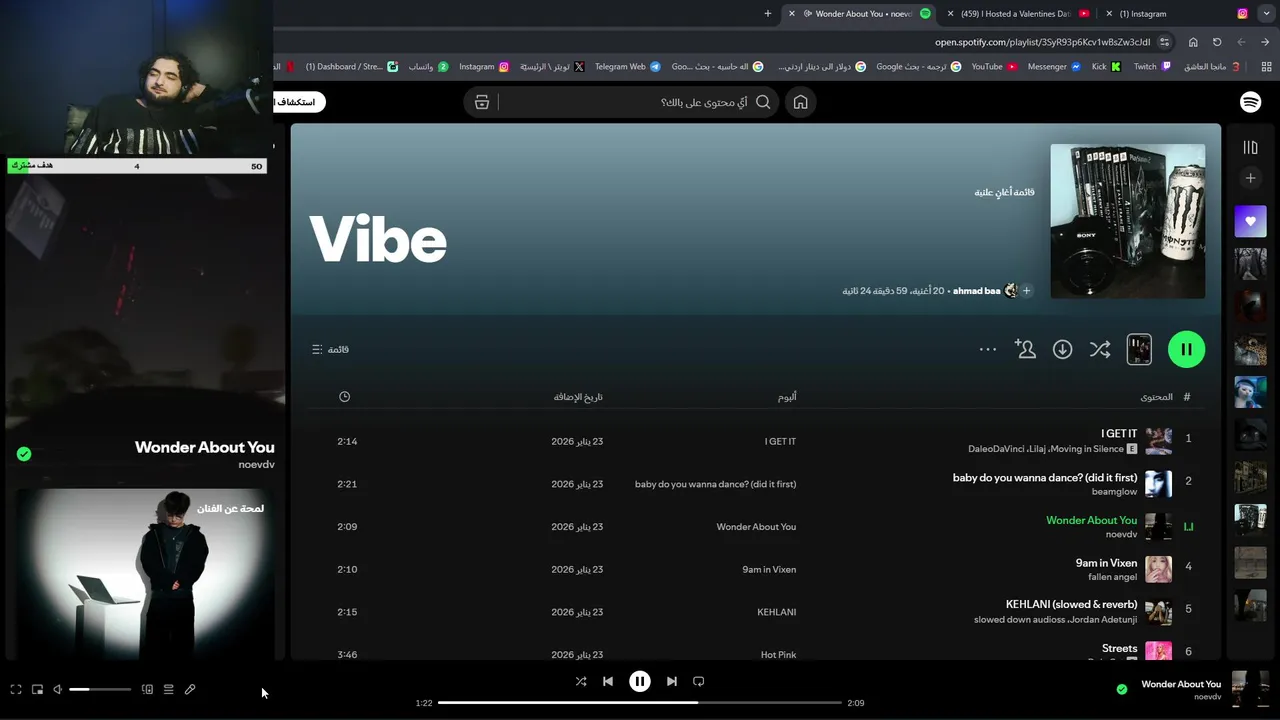The image size is (1280, 720).
Task: Mute the volume speaker icon
Action: pos(58,689)
